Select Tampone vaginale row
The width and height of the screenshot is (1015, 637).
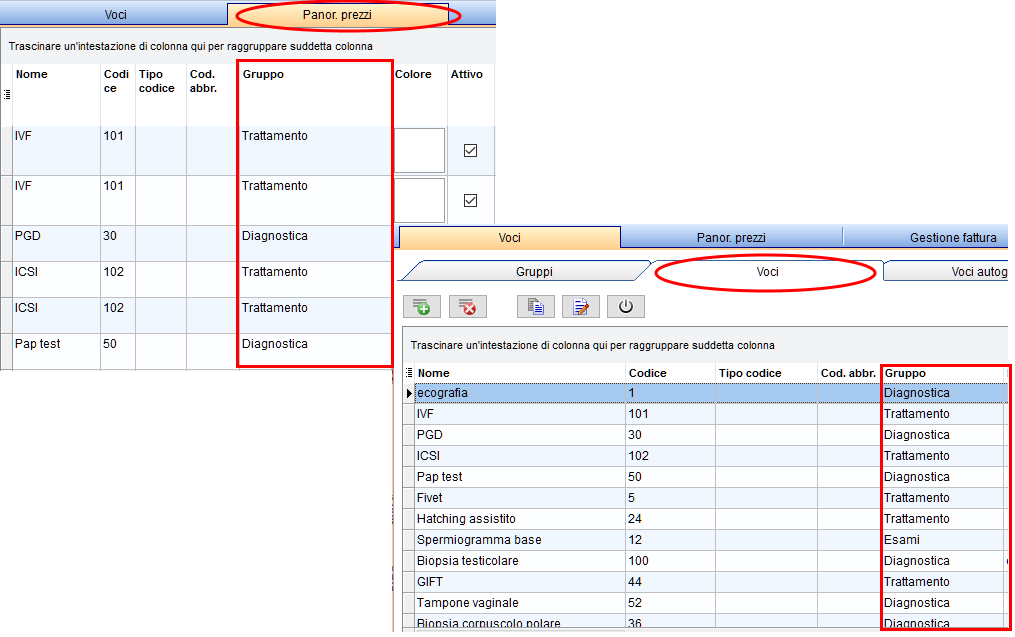coord(520,603)
